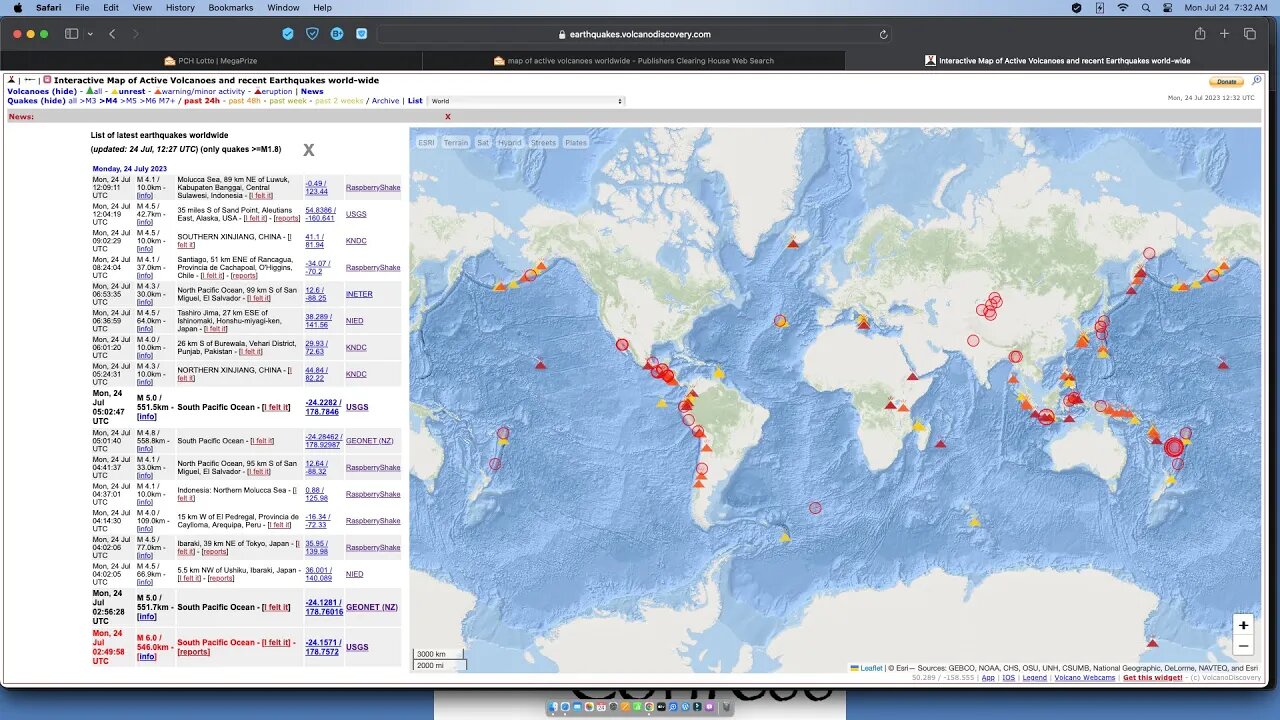Zoom in the map with plus button
1280x720 pixels.
pyautogui.click(x=1243, y=625)
